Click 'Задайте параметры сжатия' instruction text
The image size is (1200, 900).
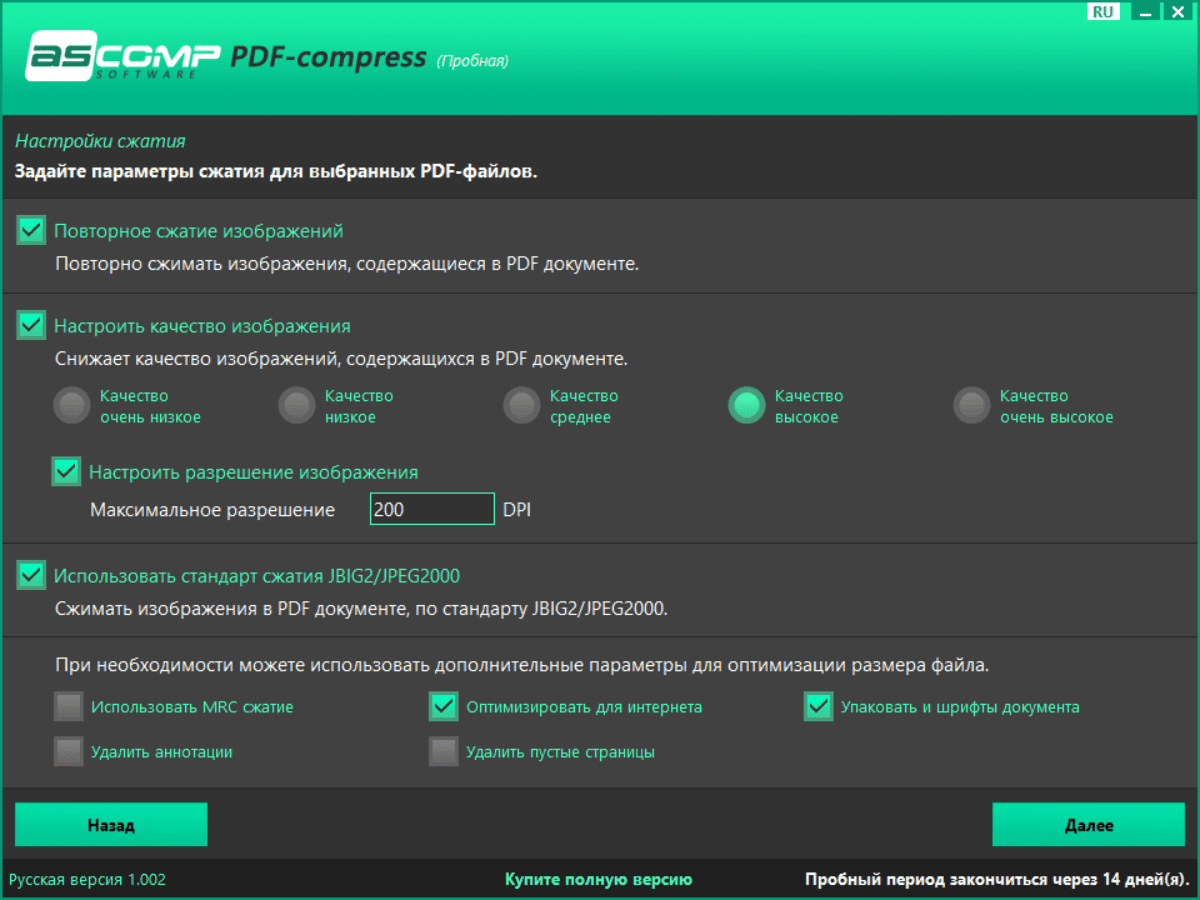276,171
